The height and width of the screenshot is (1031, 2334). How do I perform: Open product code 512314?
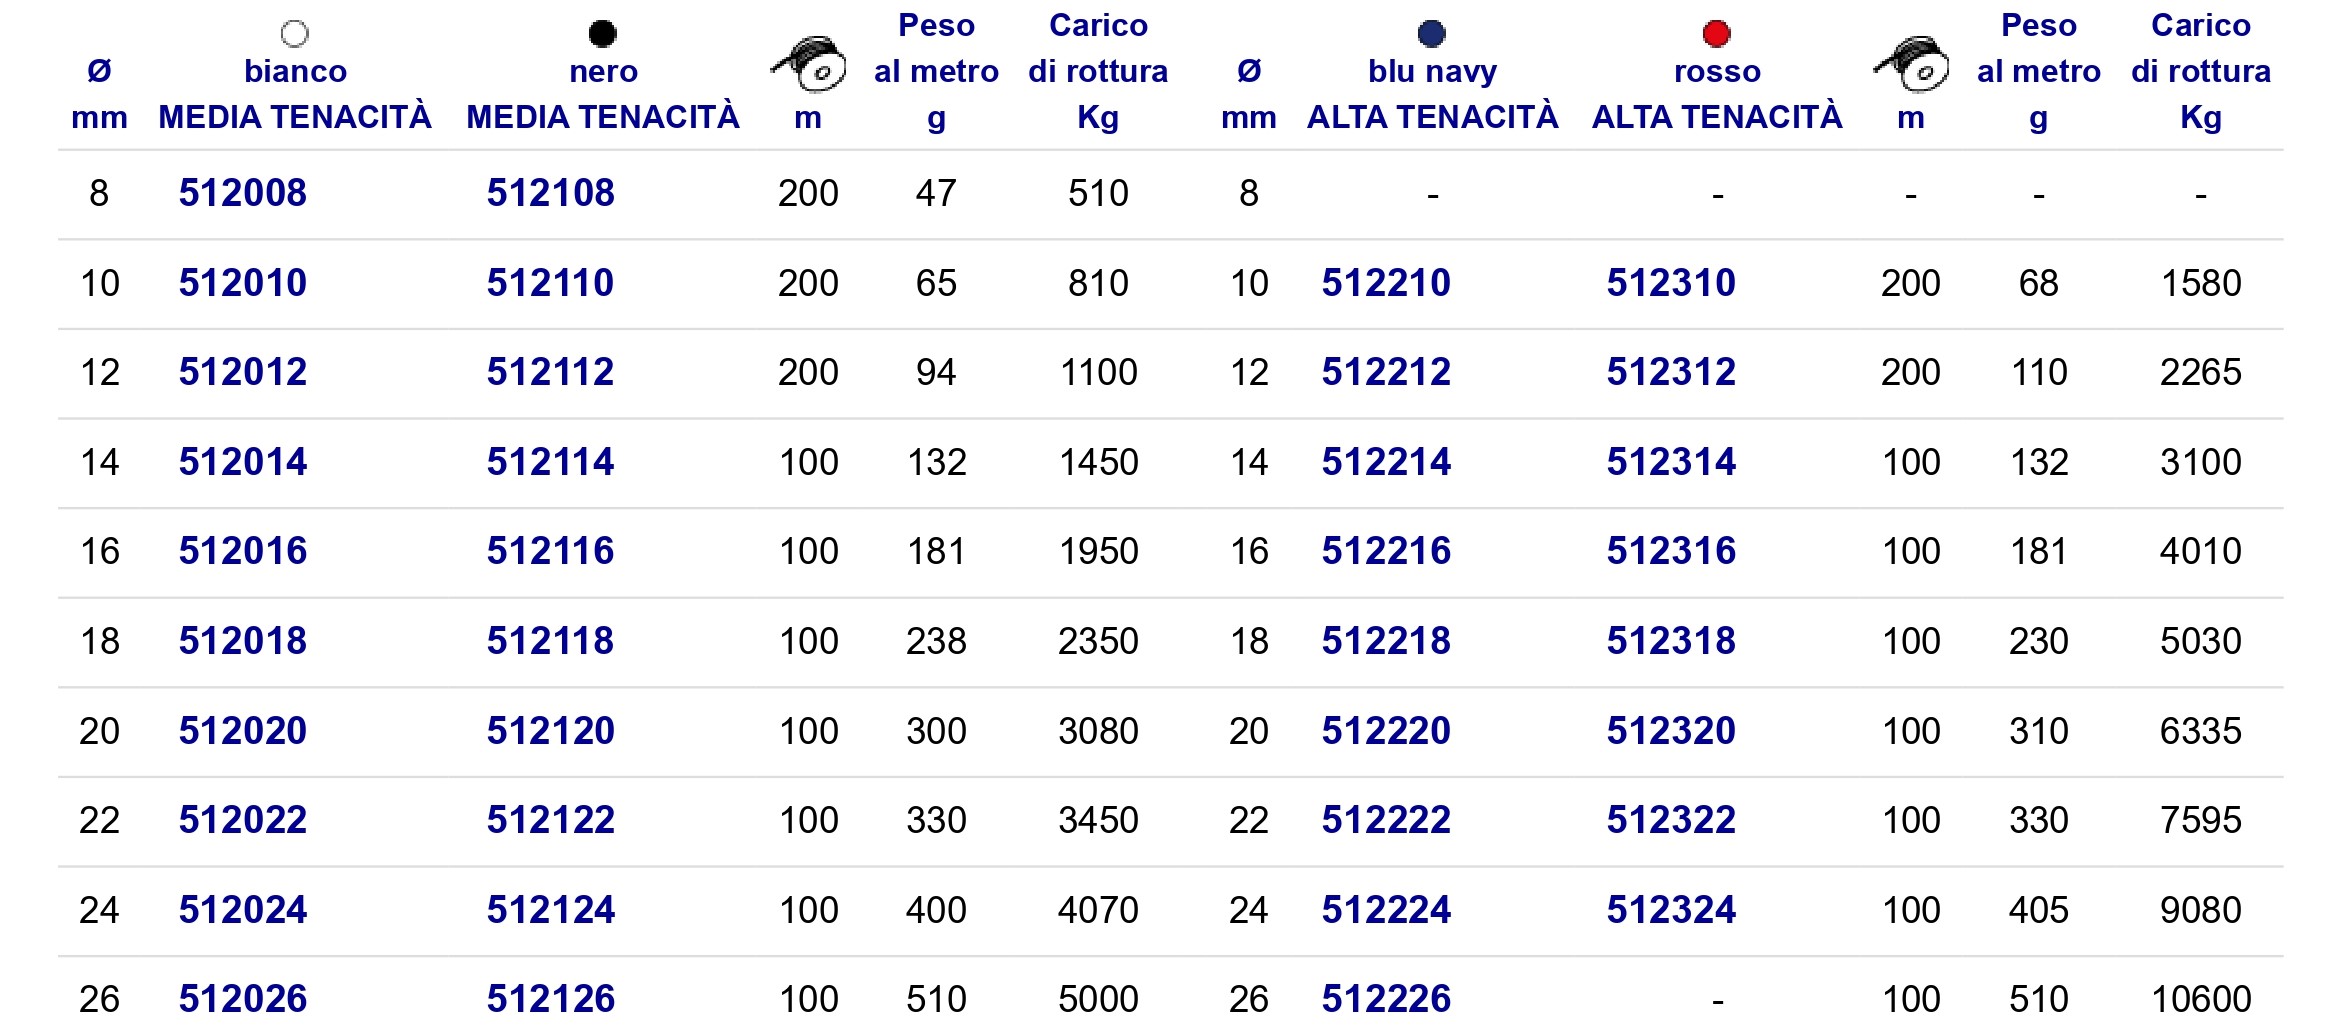pyautogui.click(x=1672, y=462)
